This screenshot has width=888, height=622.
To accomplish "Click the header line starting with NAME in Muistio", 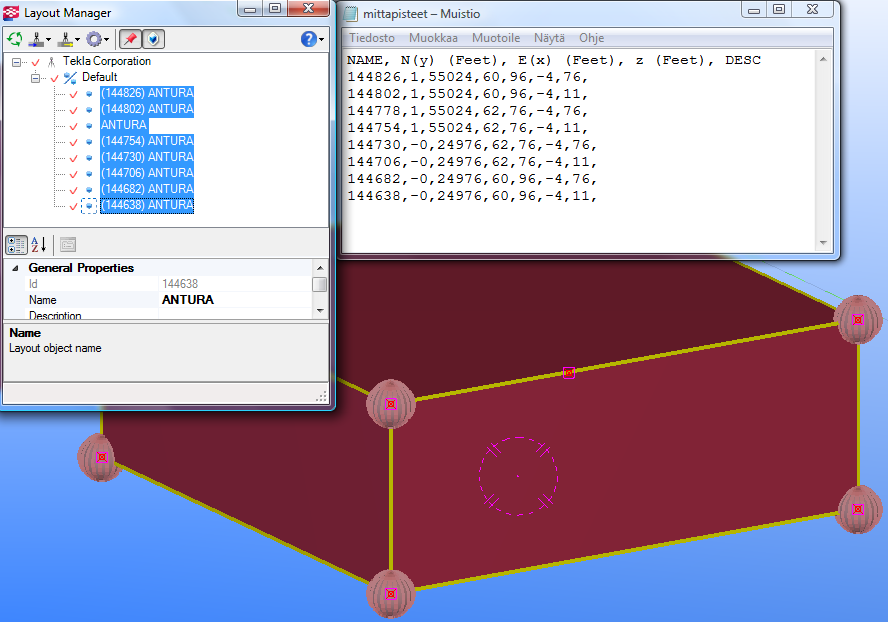I will [x=554, y=60].
